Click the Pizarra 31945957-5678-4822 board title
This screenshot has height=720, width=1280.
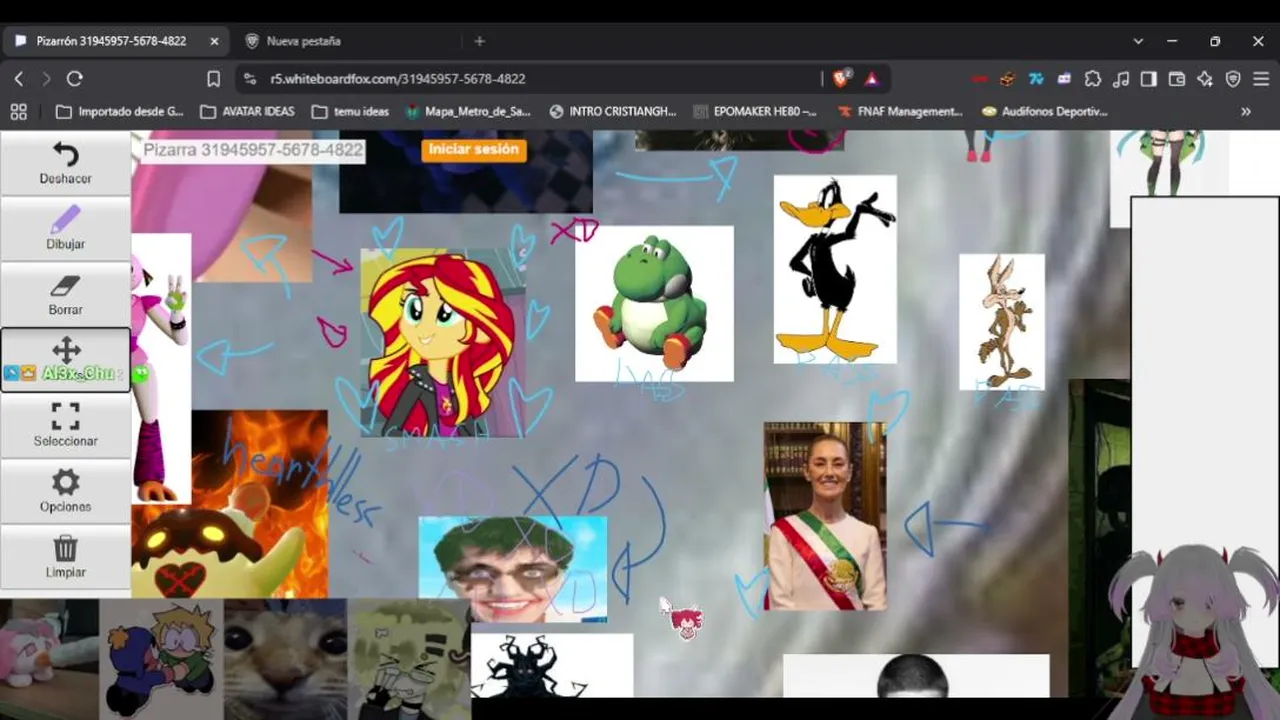[x=252, y=150]
